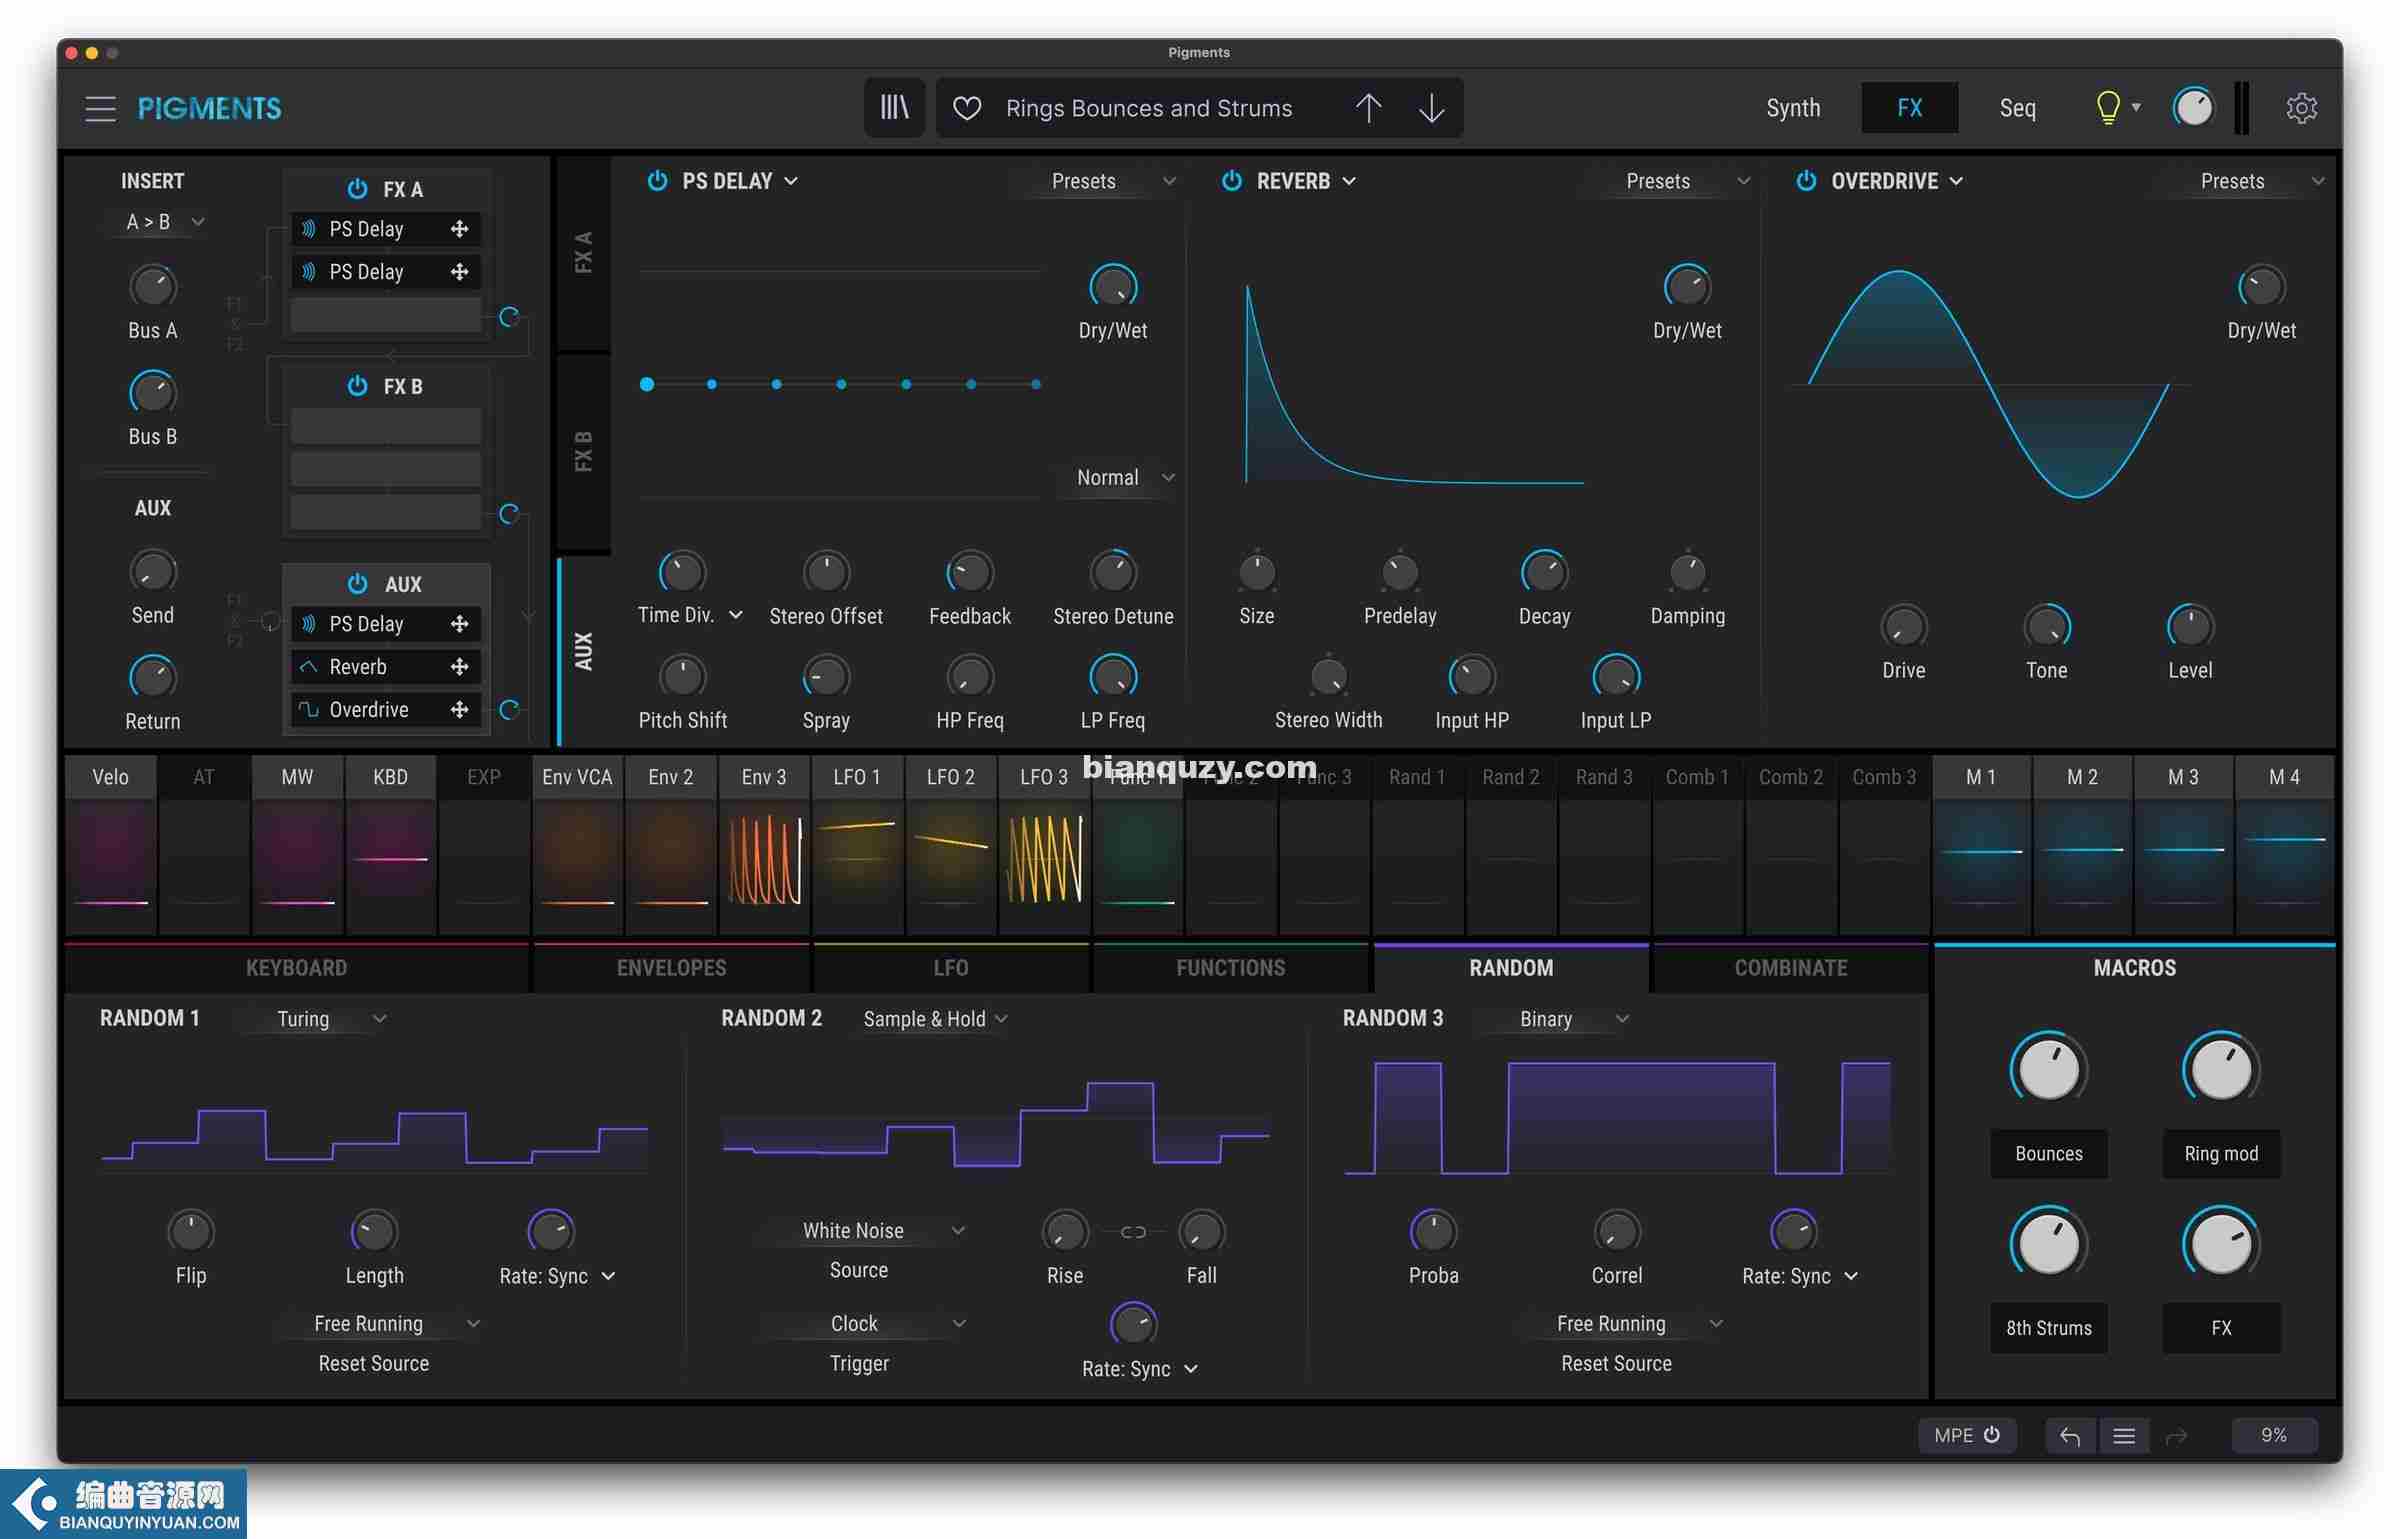Click the Reverb effect type icon in AUX
Screen dimensions: 2400x1539
point(309,667)
